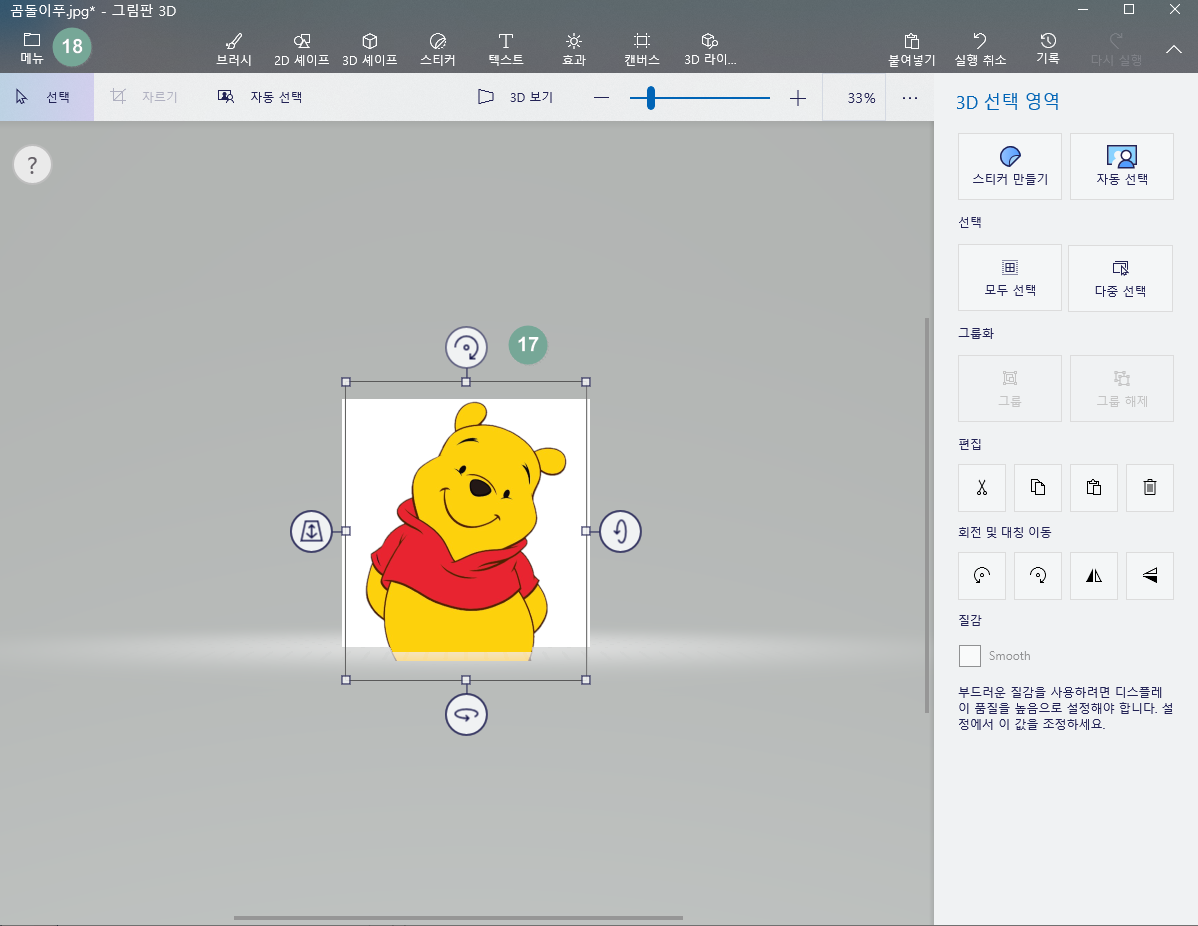1198x926 pixels.
Task: Click 실행 취소 undo button
Action: tap(980, 49)
